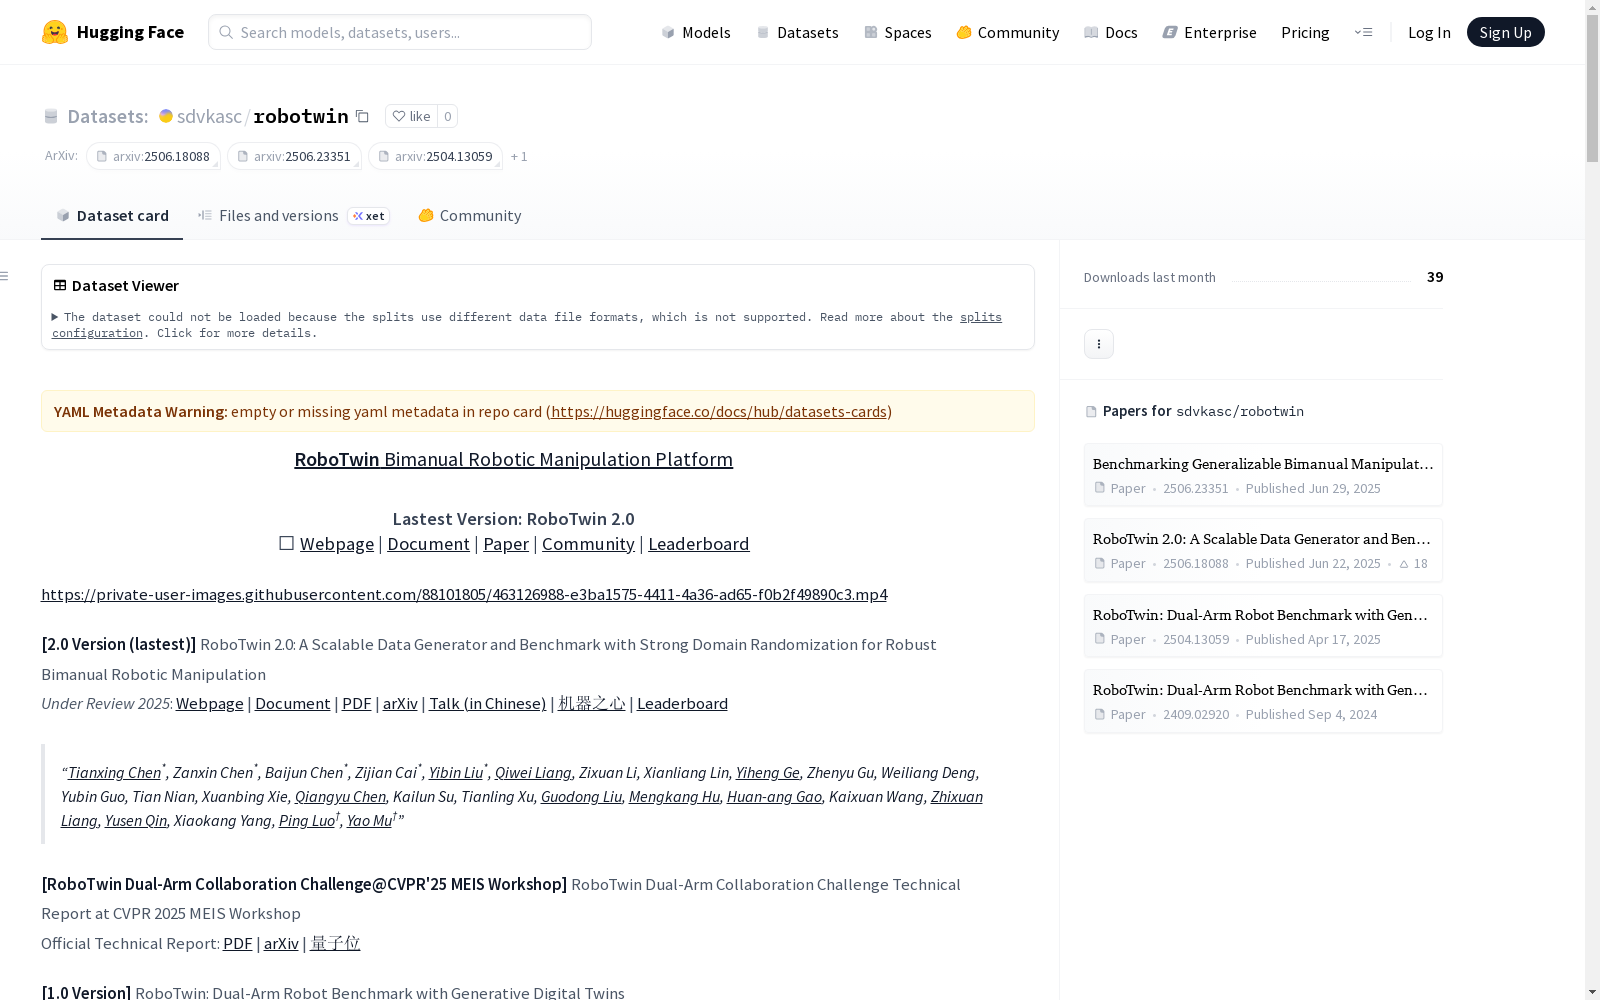Open the Datasets page
The width and height of the screenshot is (1600, 1000).
pyautogui.click(x=797, y=32)
